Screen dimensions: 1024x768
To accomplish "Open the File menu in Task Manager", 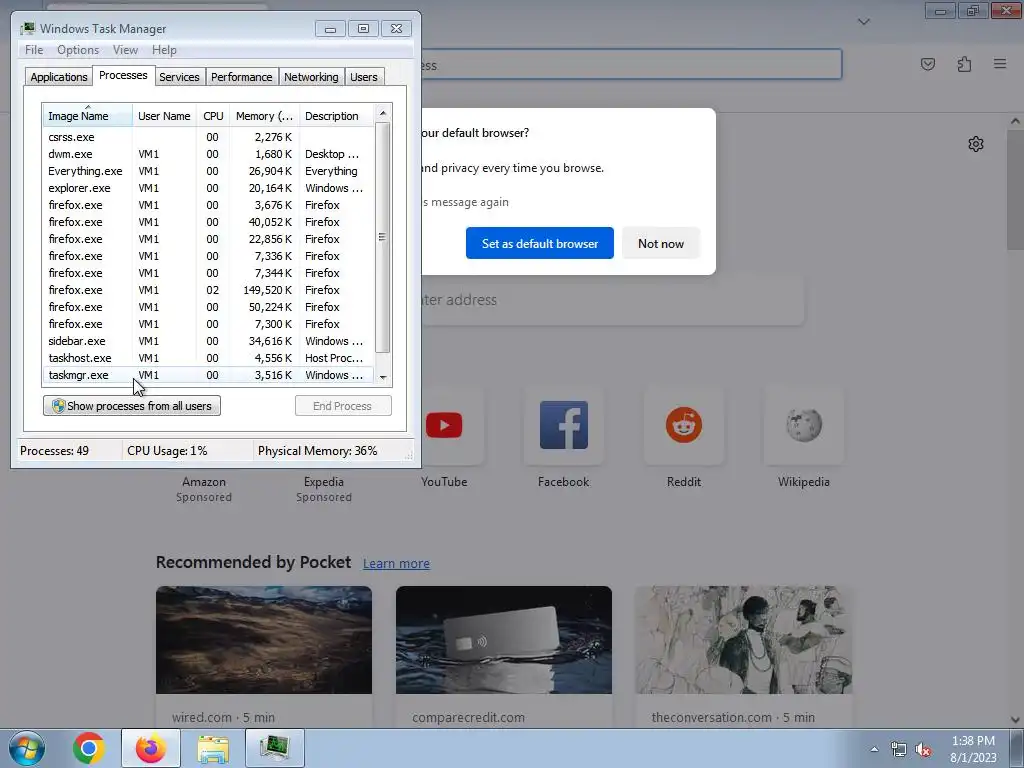I will tap(34, 50).
